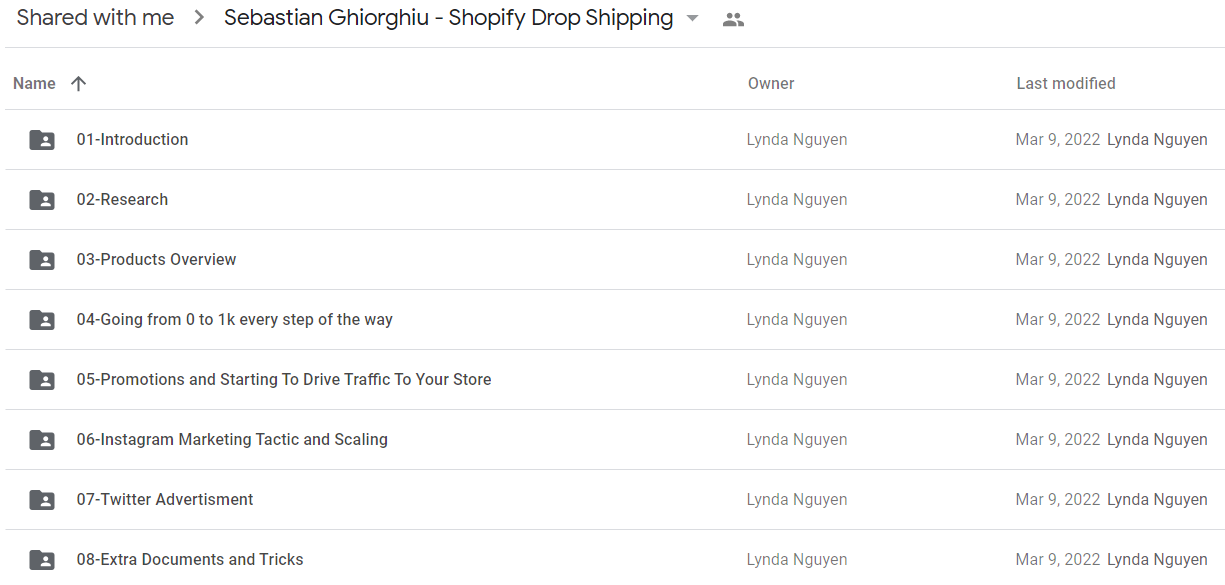Click the 02-Research shared folder icon
Screen dimensions: 1225x585
point(42,200)
